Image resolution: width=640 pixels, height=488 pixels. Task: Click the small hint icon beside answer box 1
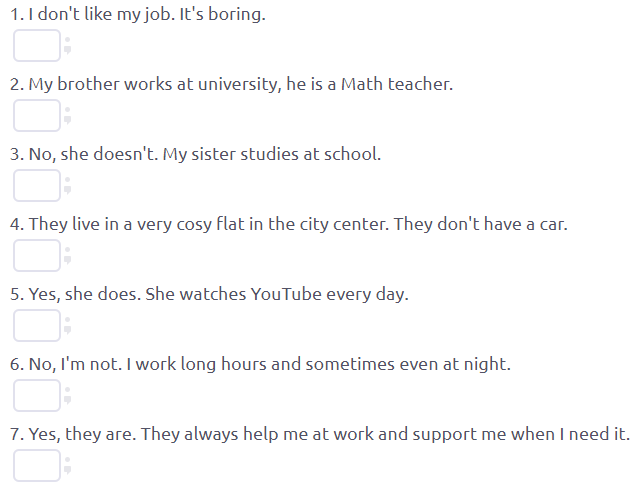68,46
